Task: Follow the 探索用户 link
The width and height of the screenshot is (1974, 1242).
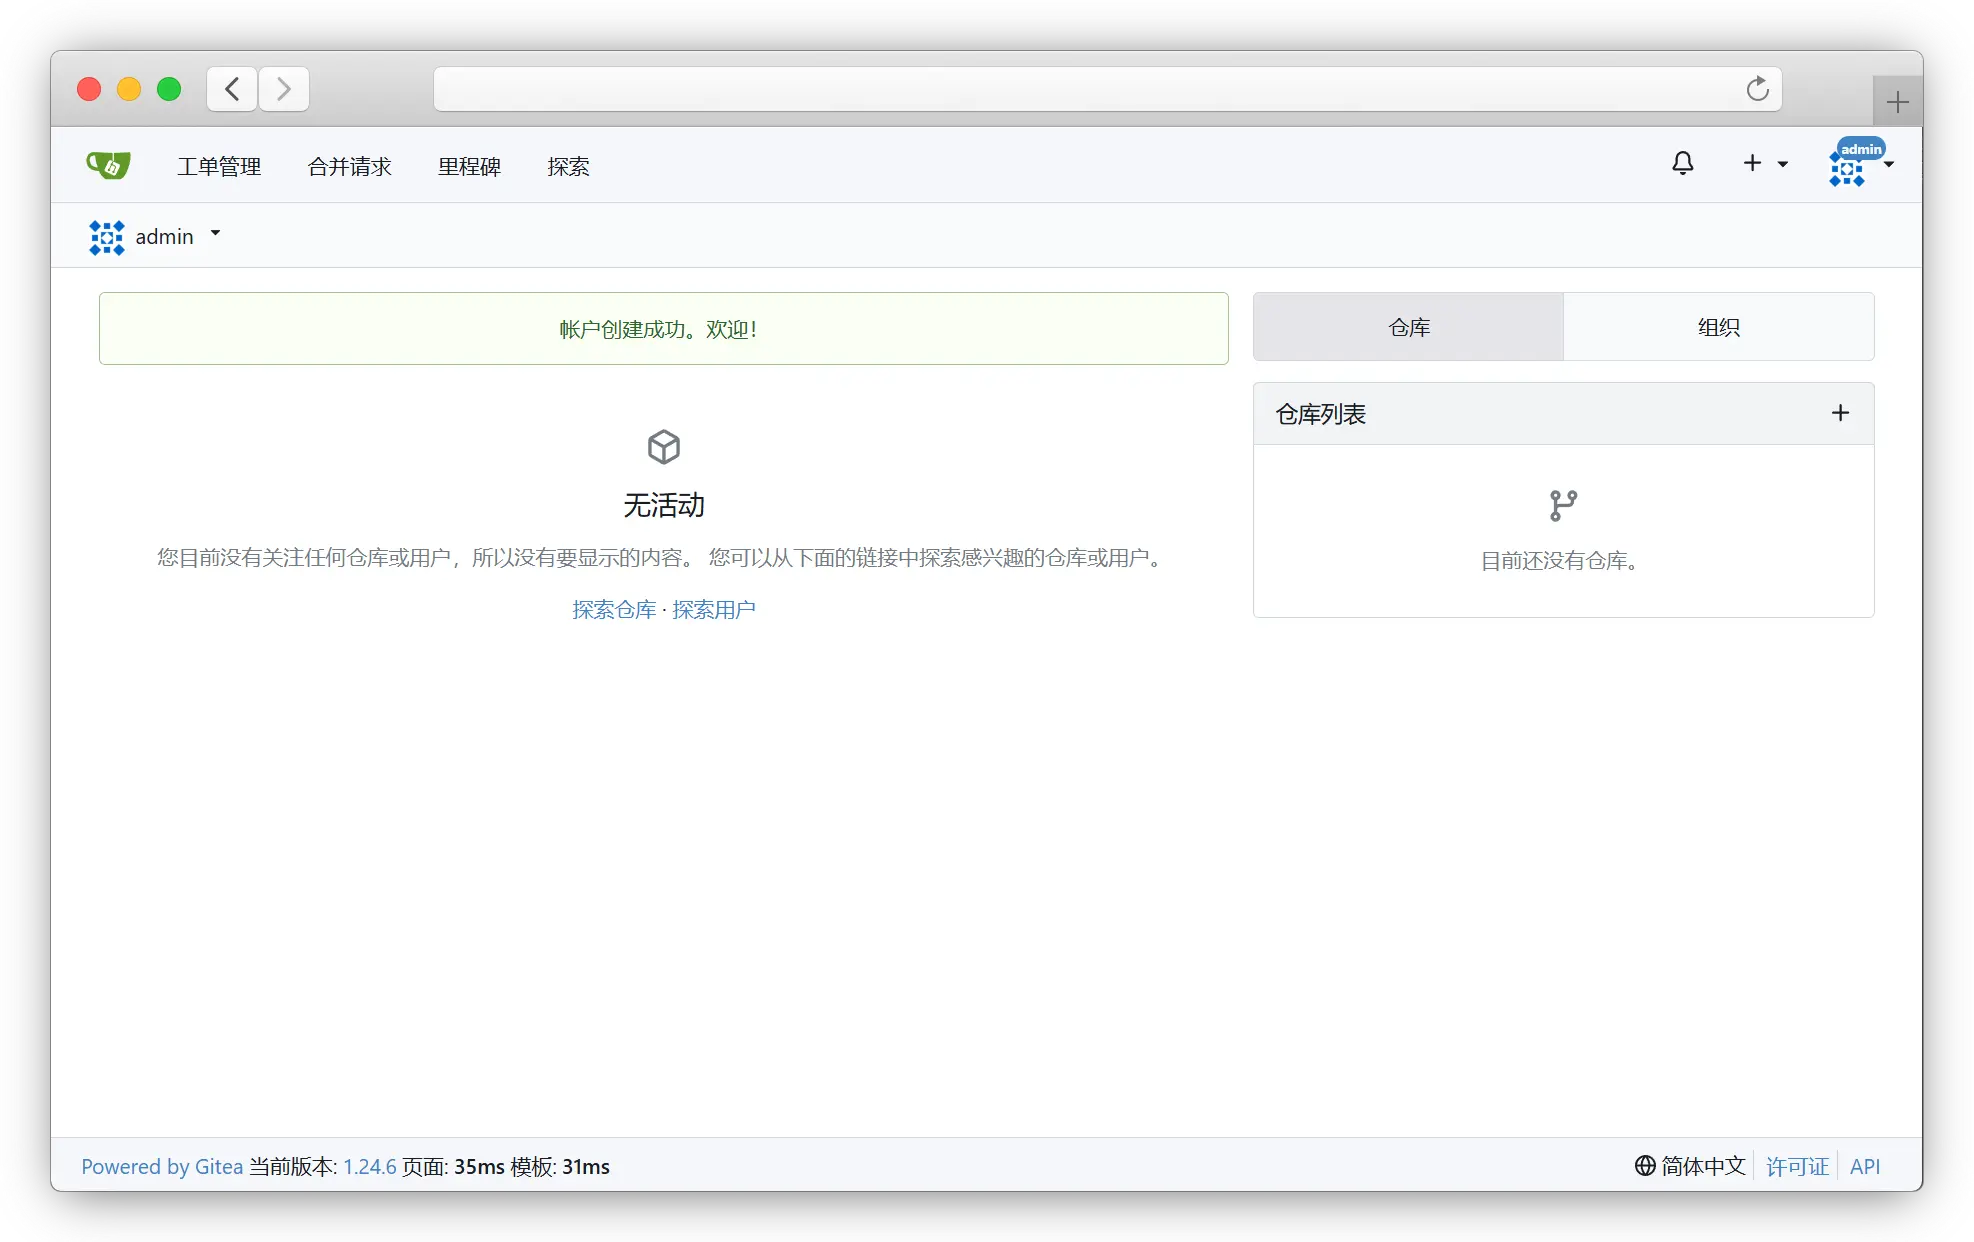Action: pos(714,610)
